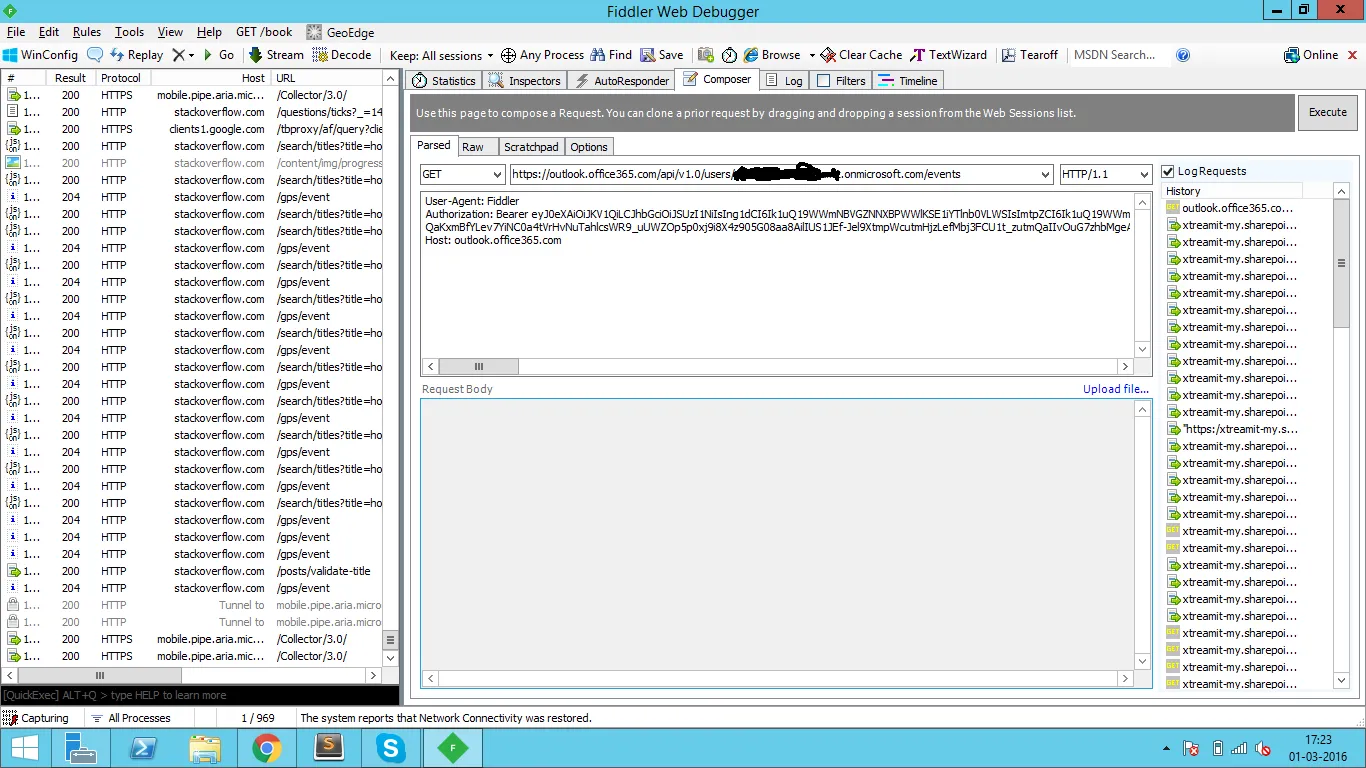Switch to the Statistics tab
Screen dimensions: 1366x768
[444, 80]
